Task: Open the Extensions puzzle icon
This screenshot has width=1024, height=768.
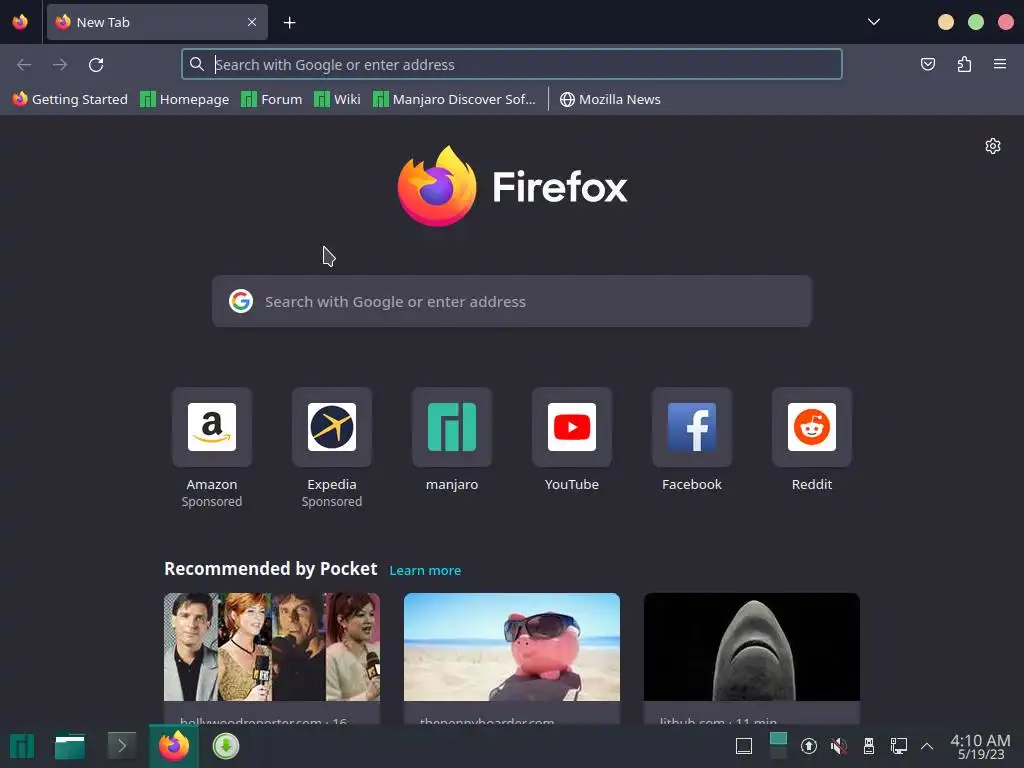Action: [964, 64]
